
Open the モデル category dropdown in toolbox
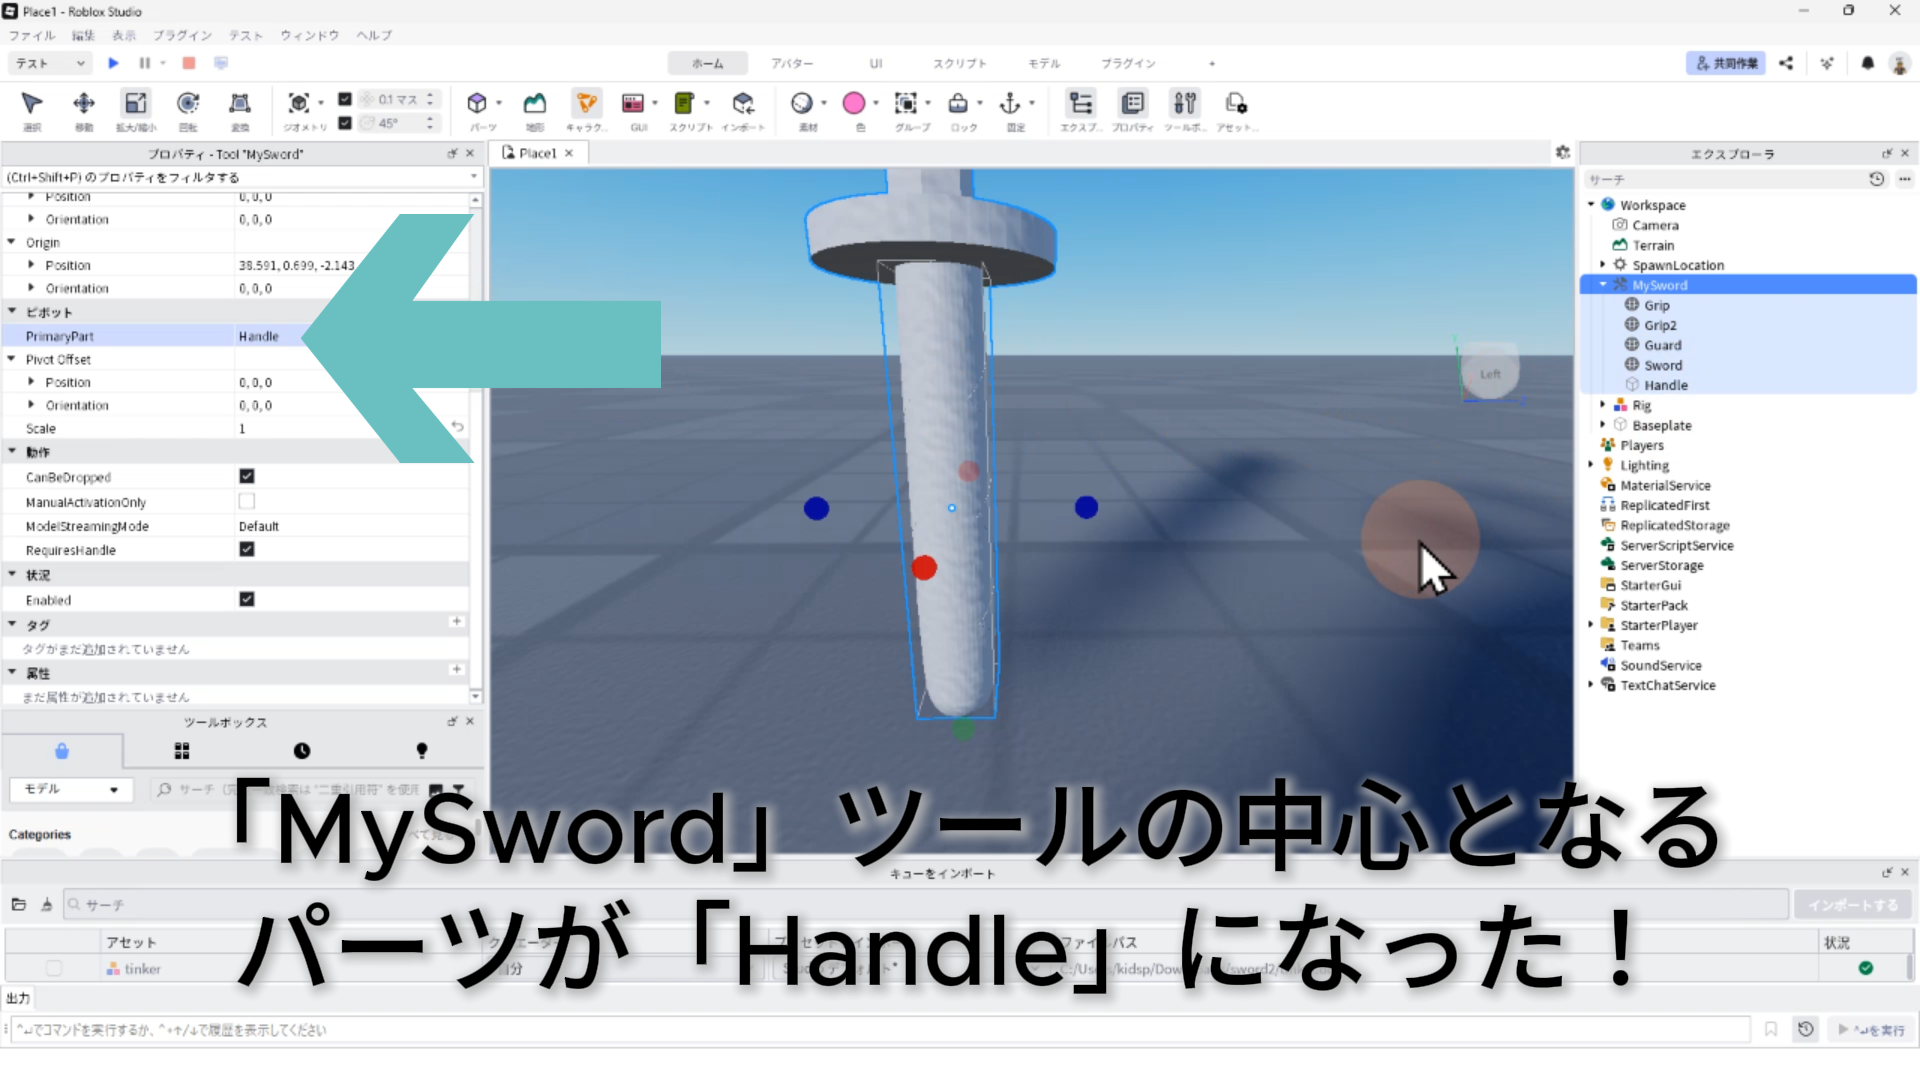tap(70, 789)
